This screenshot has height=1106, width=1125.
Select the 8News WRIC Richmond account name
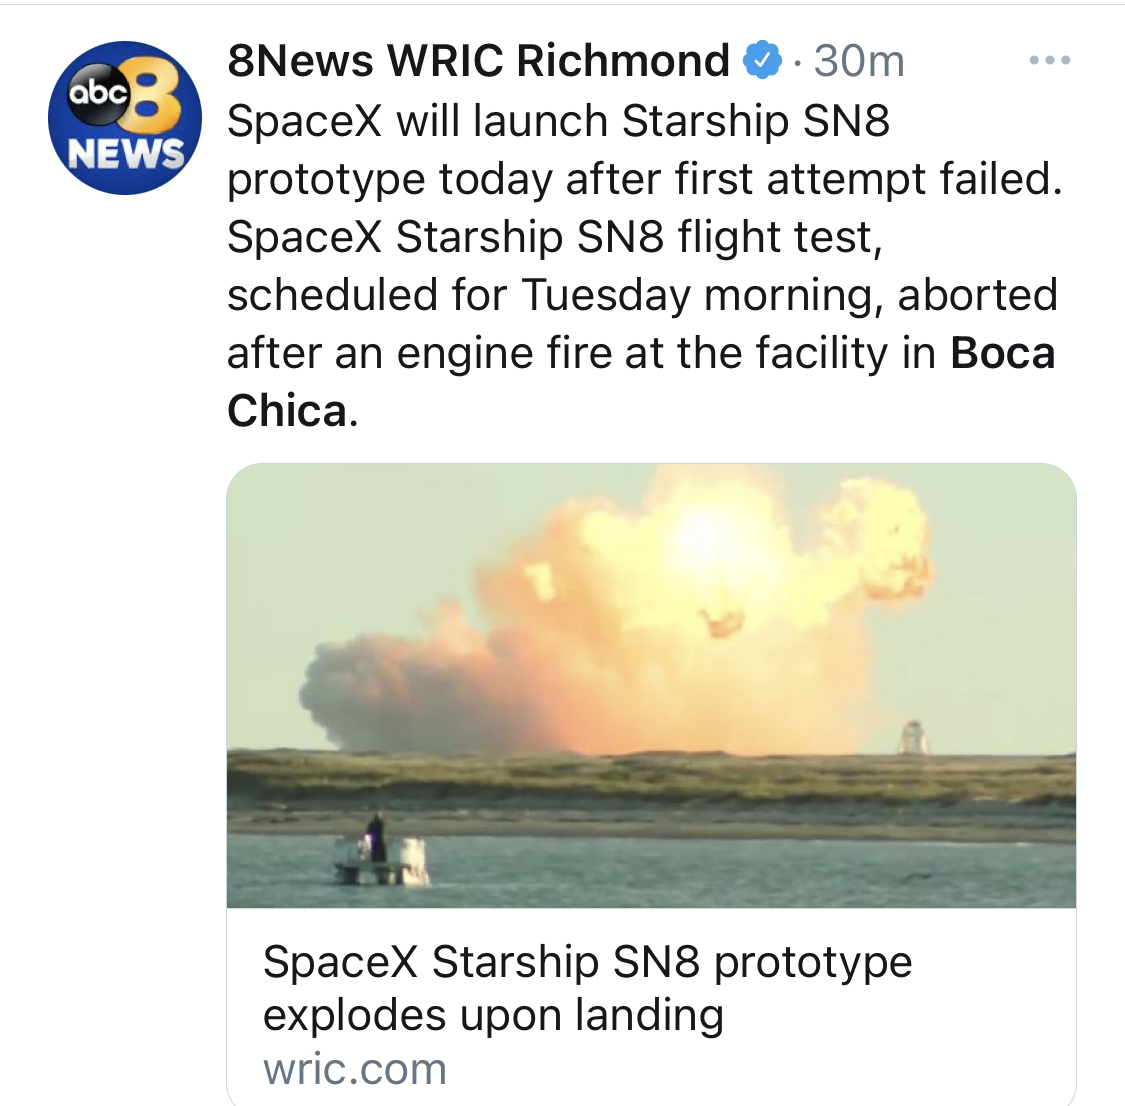[x=479, y=60]
